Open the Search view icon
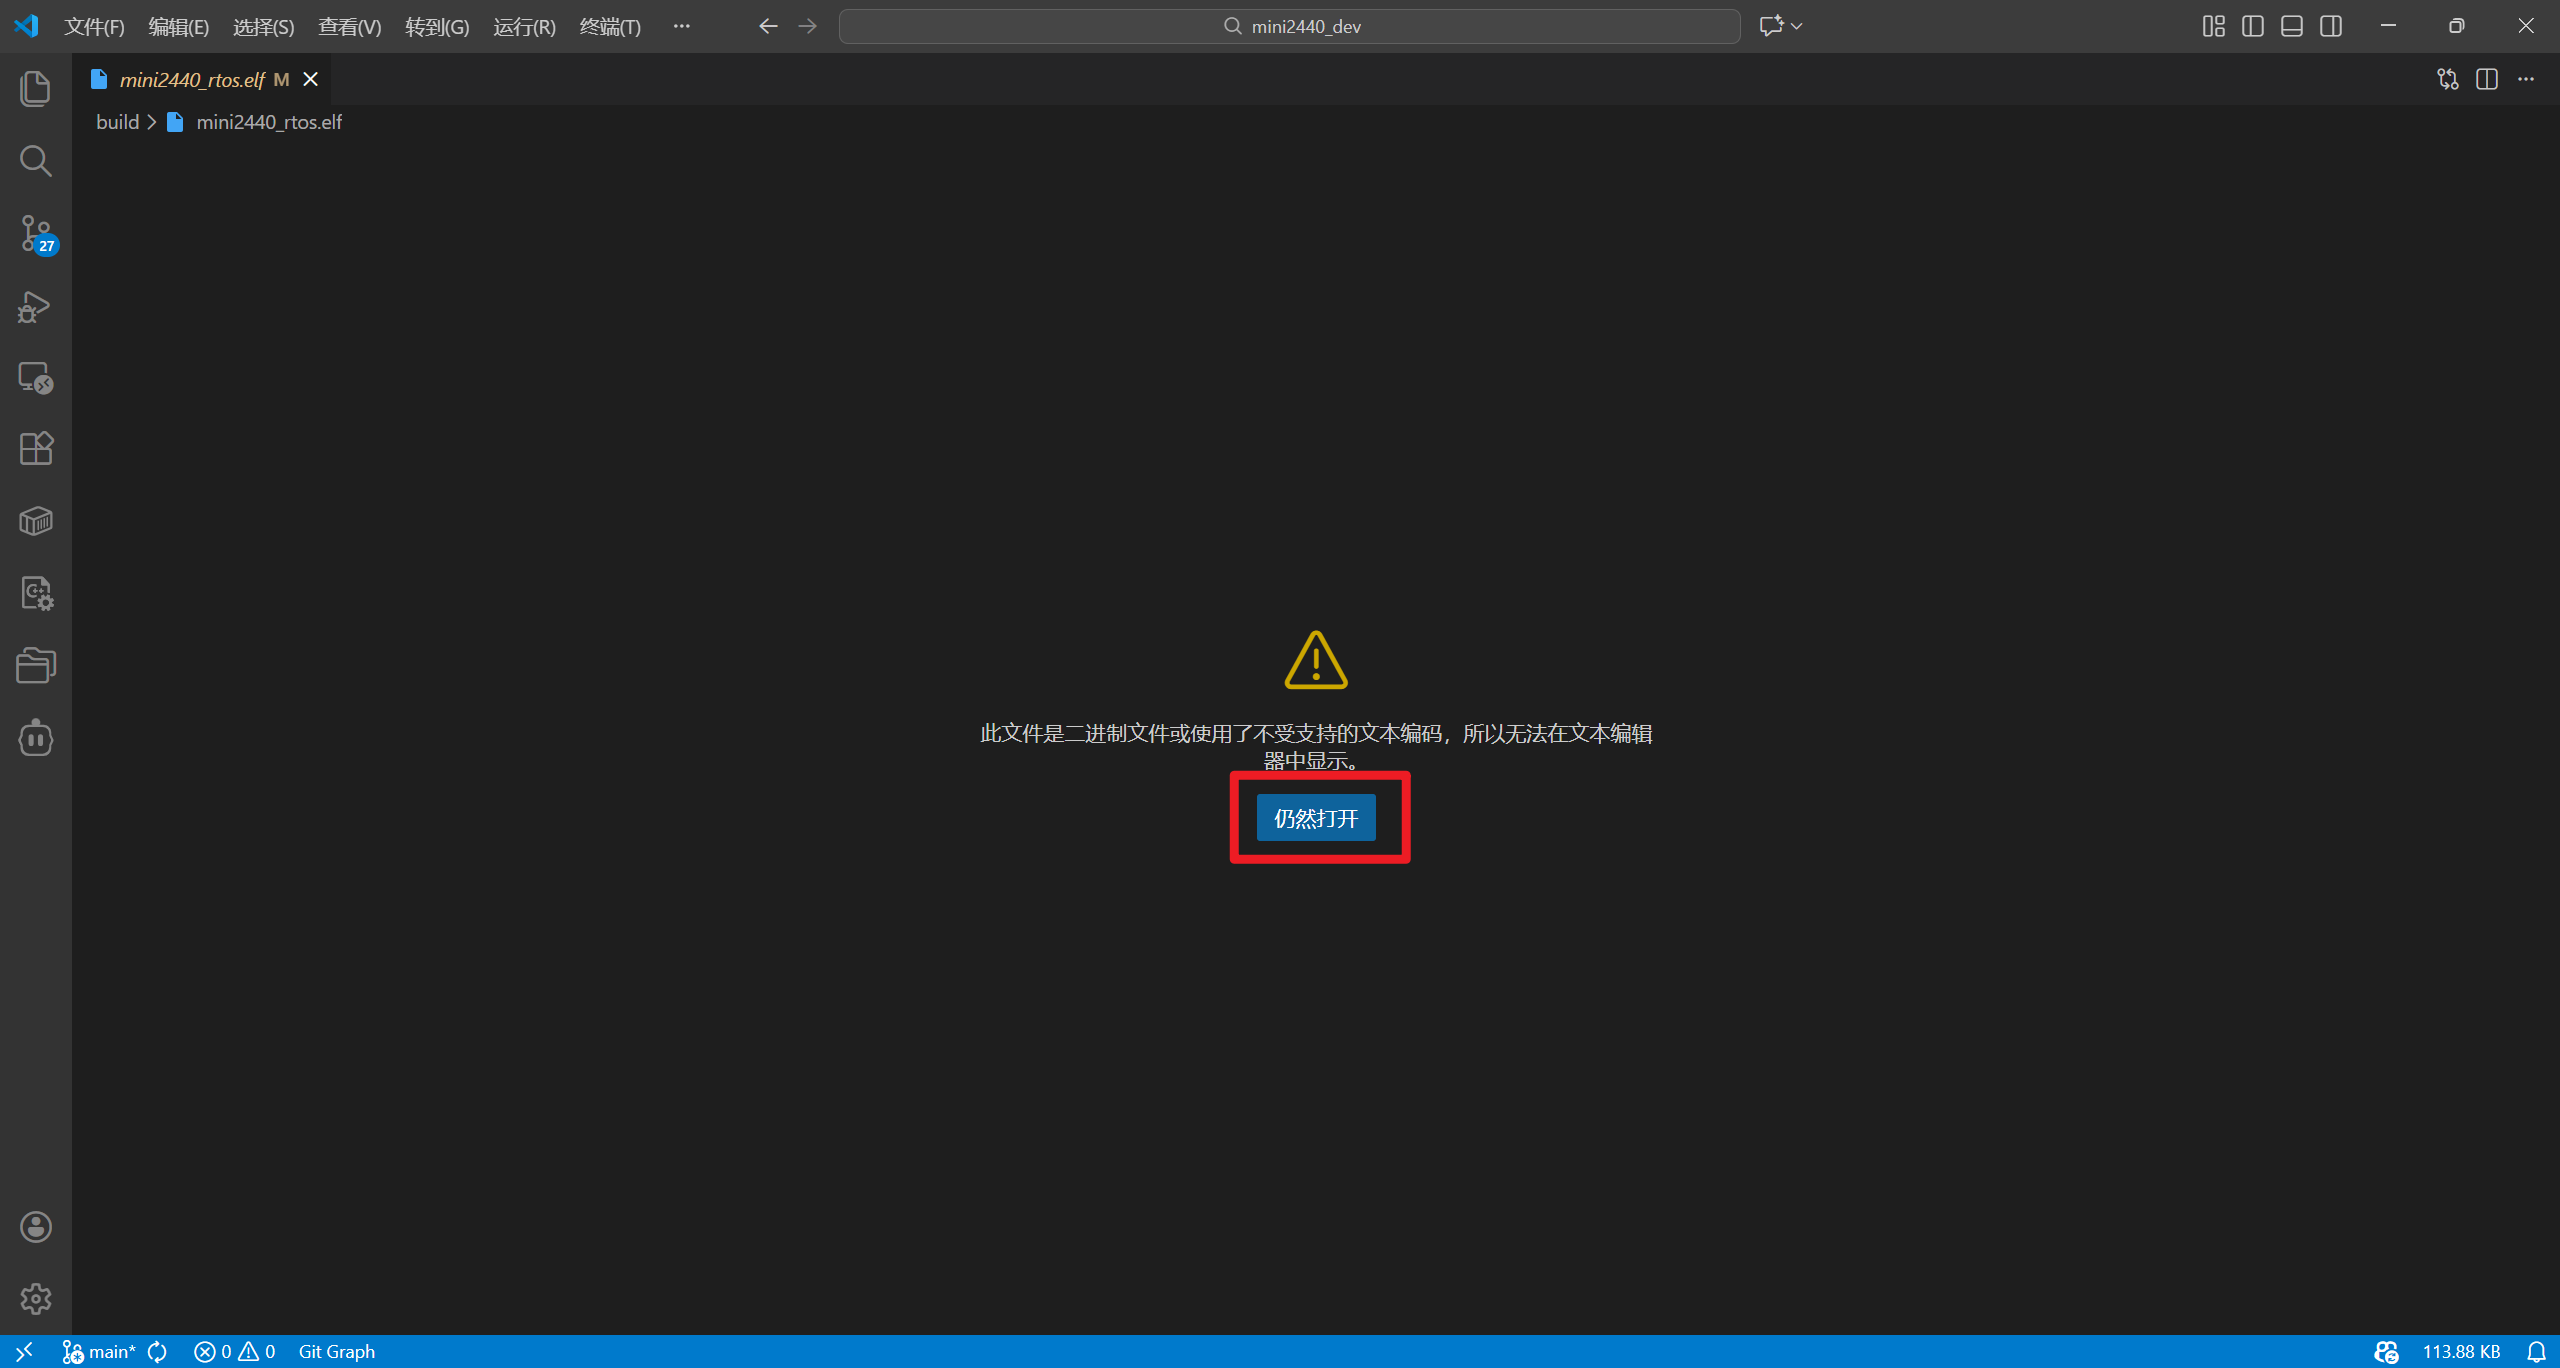 click(x=36, y=161)
